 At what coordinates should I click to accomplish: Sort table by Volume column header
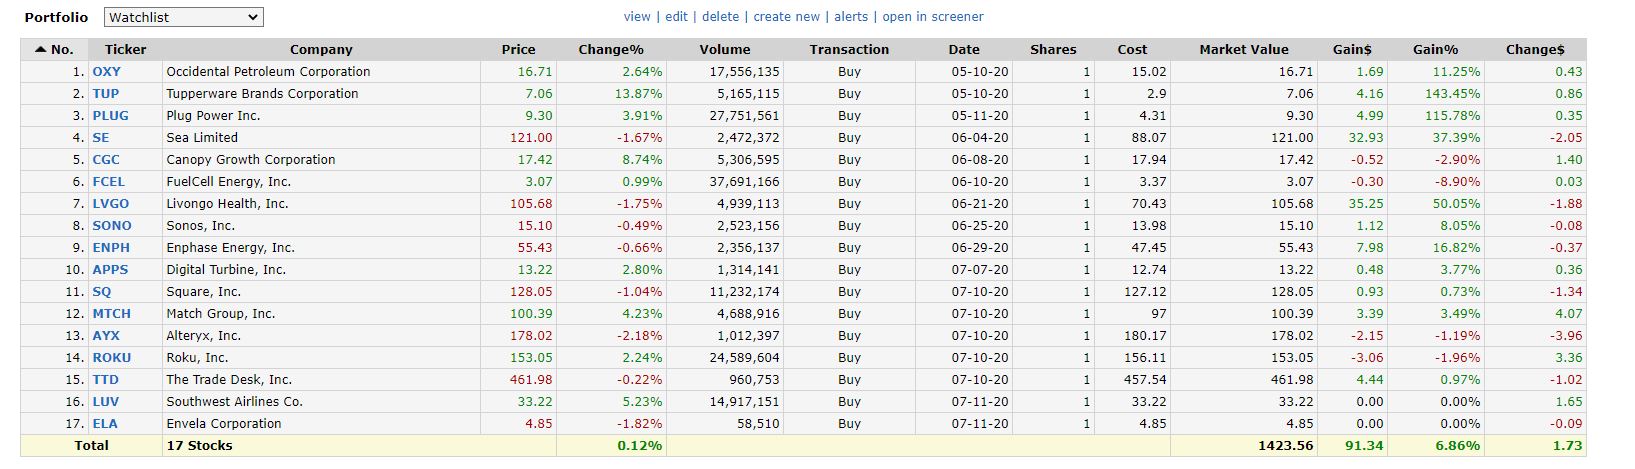click(725, 49)
